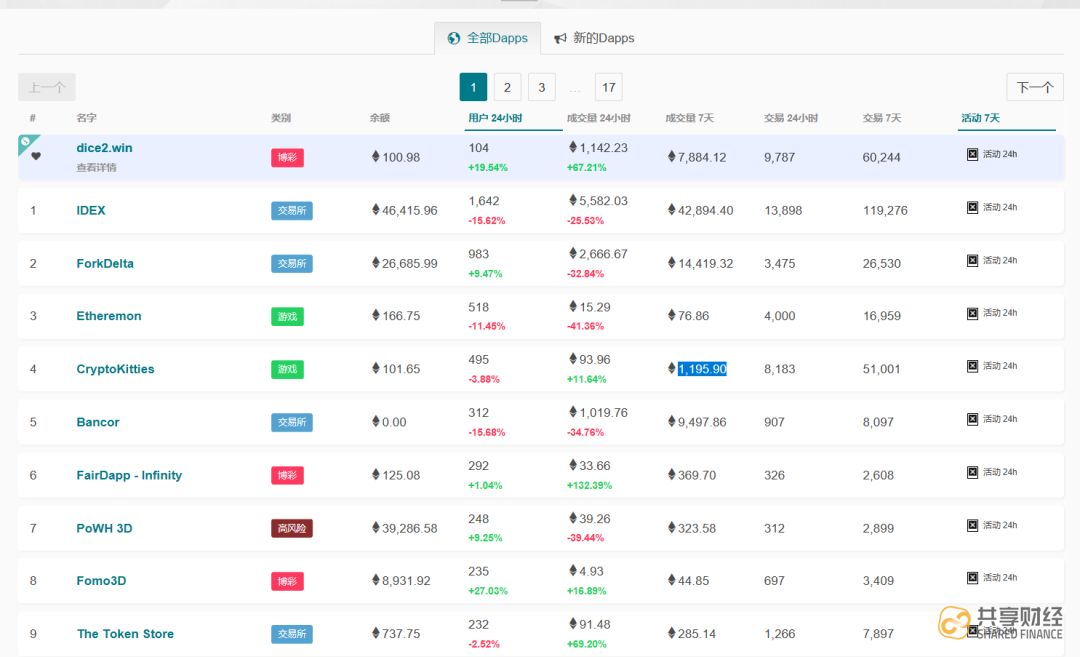Click "+27.03%" user change in Fomo3D row
1080x657 pixels.
click(x=488, y=591)
